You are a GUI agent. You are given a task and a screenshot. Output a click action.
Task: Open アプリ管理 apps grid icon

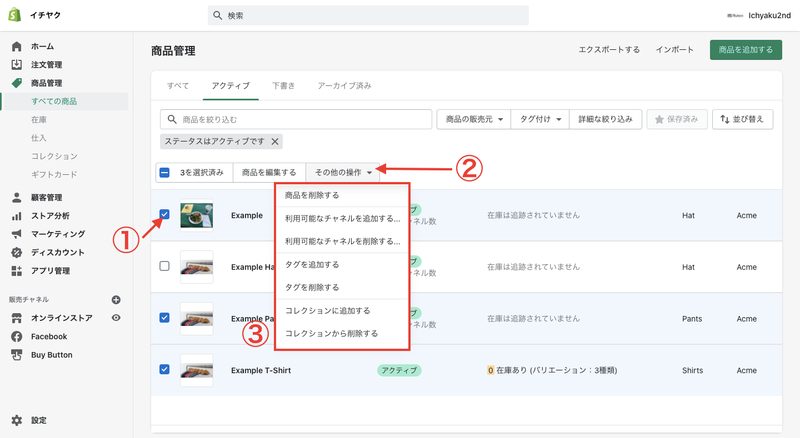point(17,271)
